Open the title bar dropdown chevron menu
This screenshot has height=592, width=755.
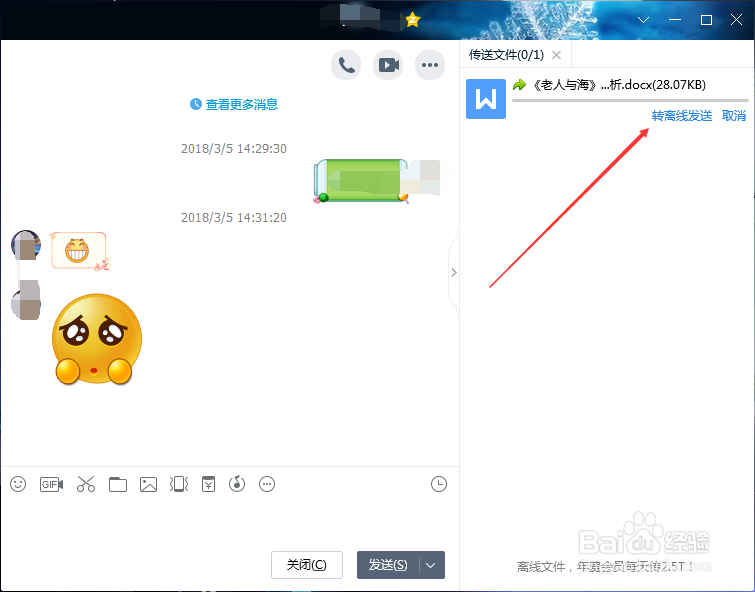(x=643, y=20)
